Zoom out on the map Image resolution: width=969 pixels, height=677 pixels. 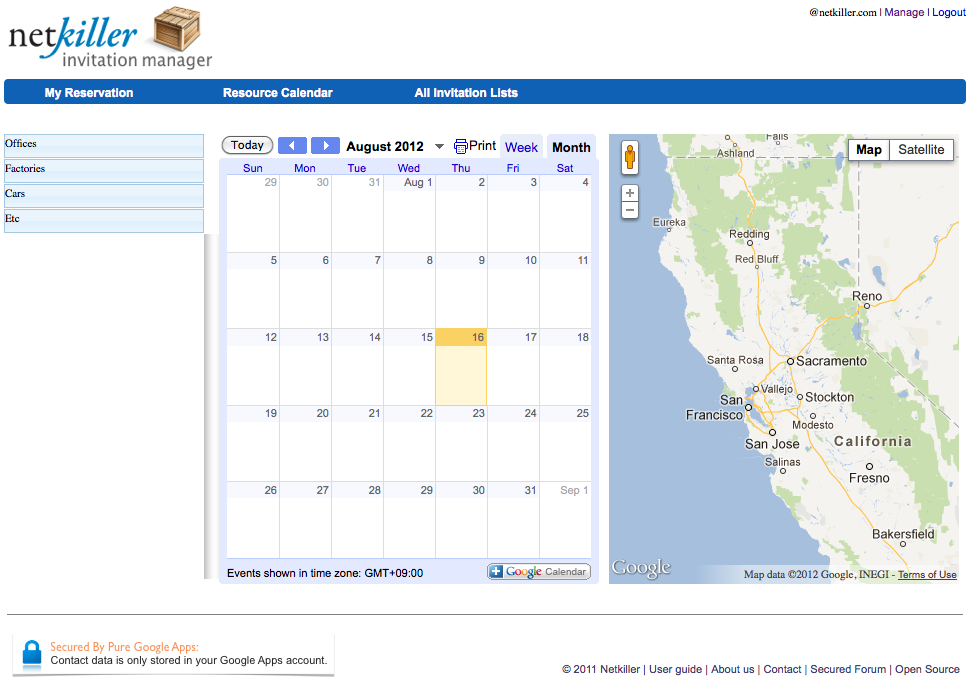(x=630, y=210)
